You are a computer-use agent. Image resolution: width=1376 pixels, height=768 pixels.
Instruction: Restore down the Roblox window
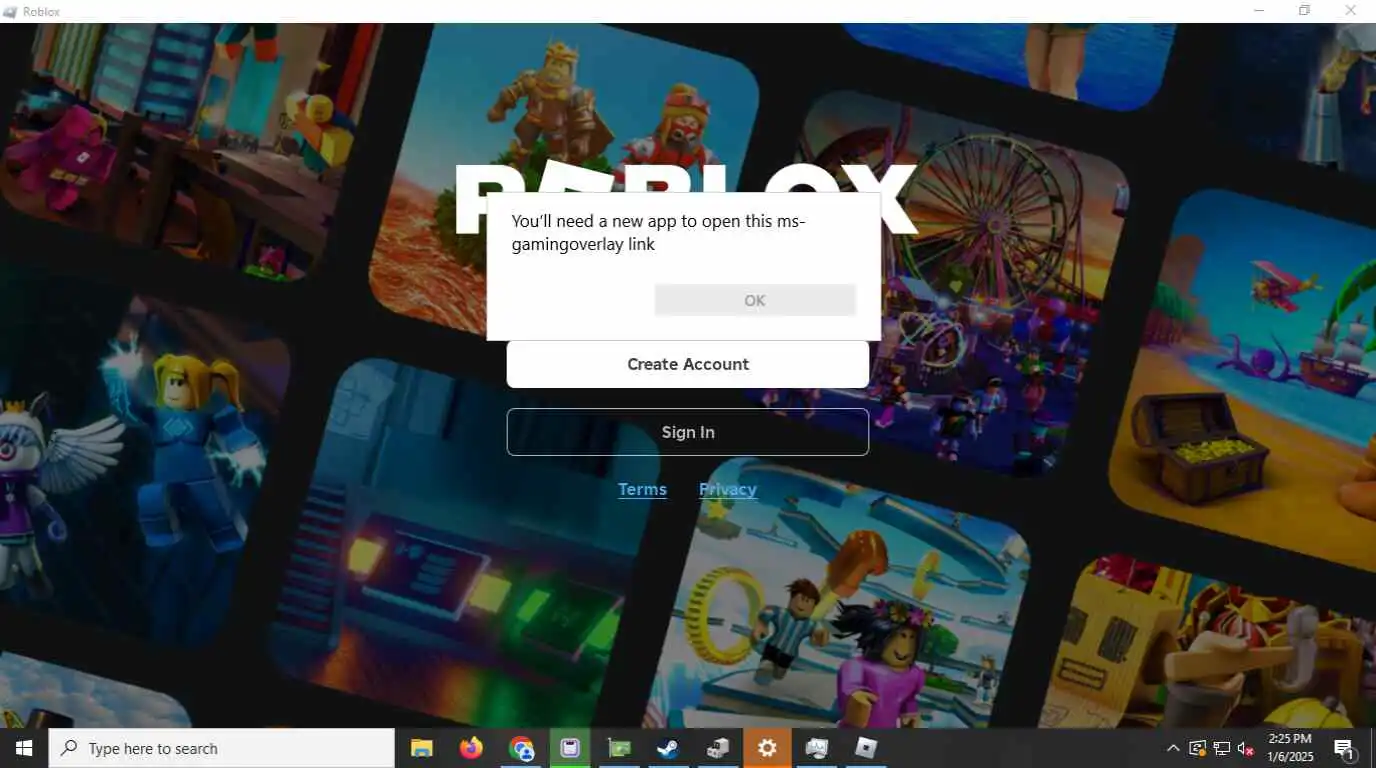(x=1304, y=11)
